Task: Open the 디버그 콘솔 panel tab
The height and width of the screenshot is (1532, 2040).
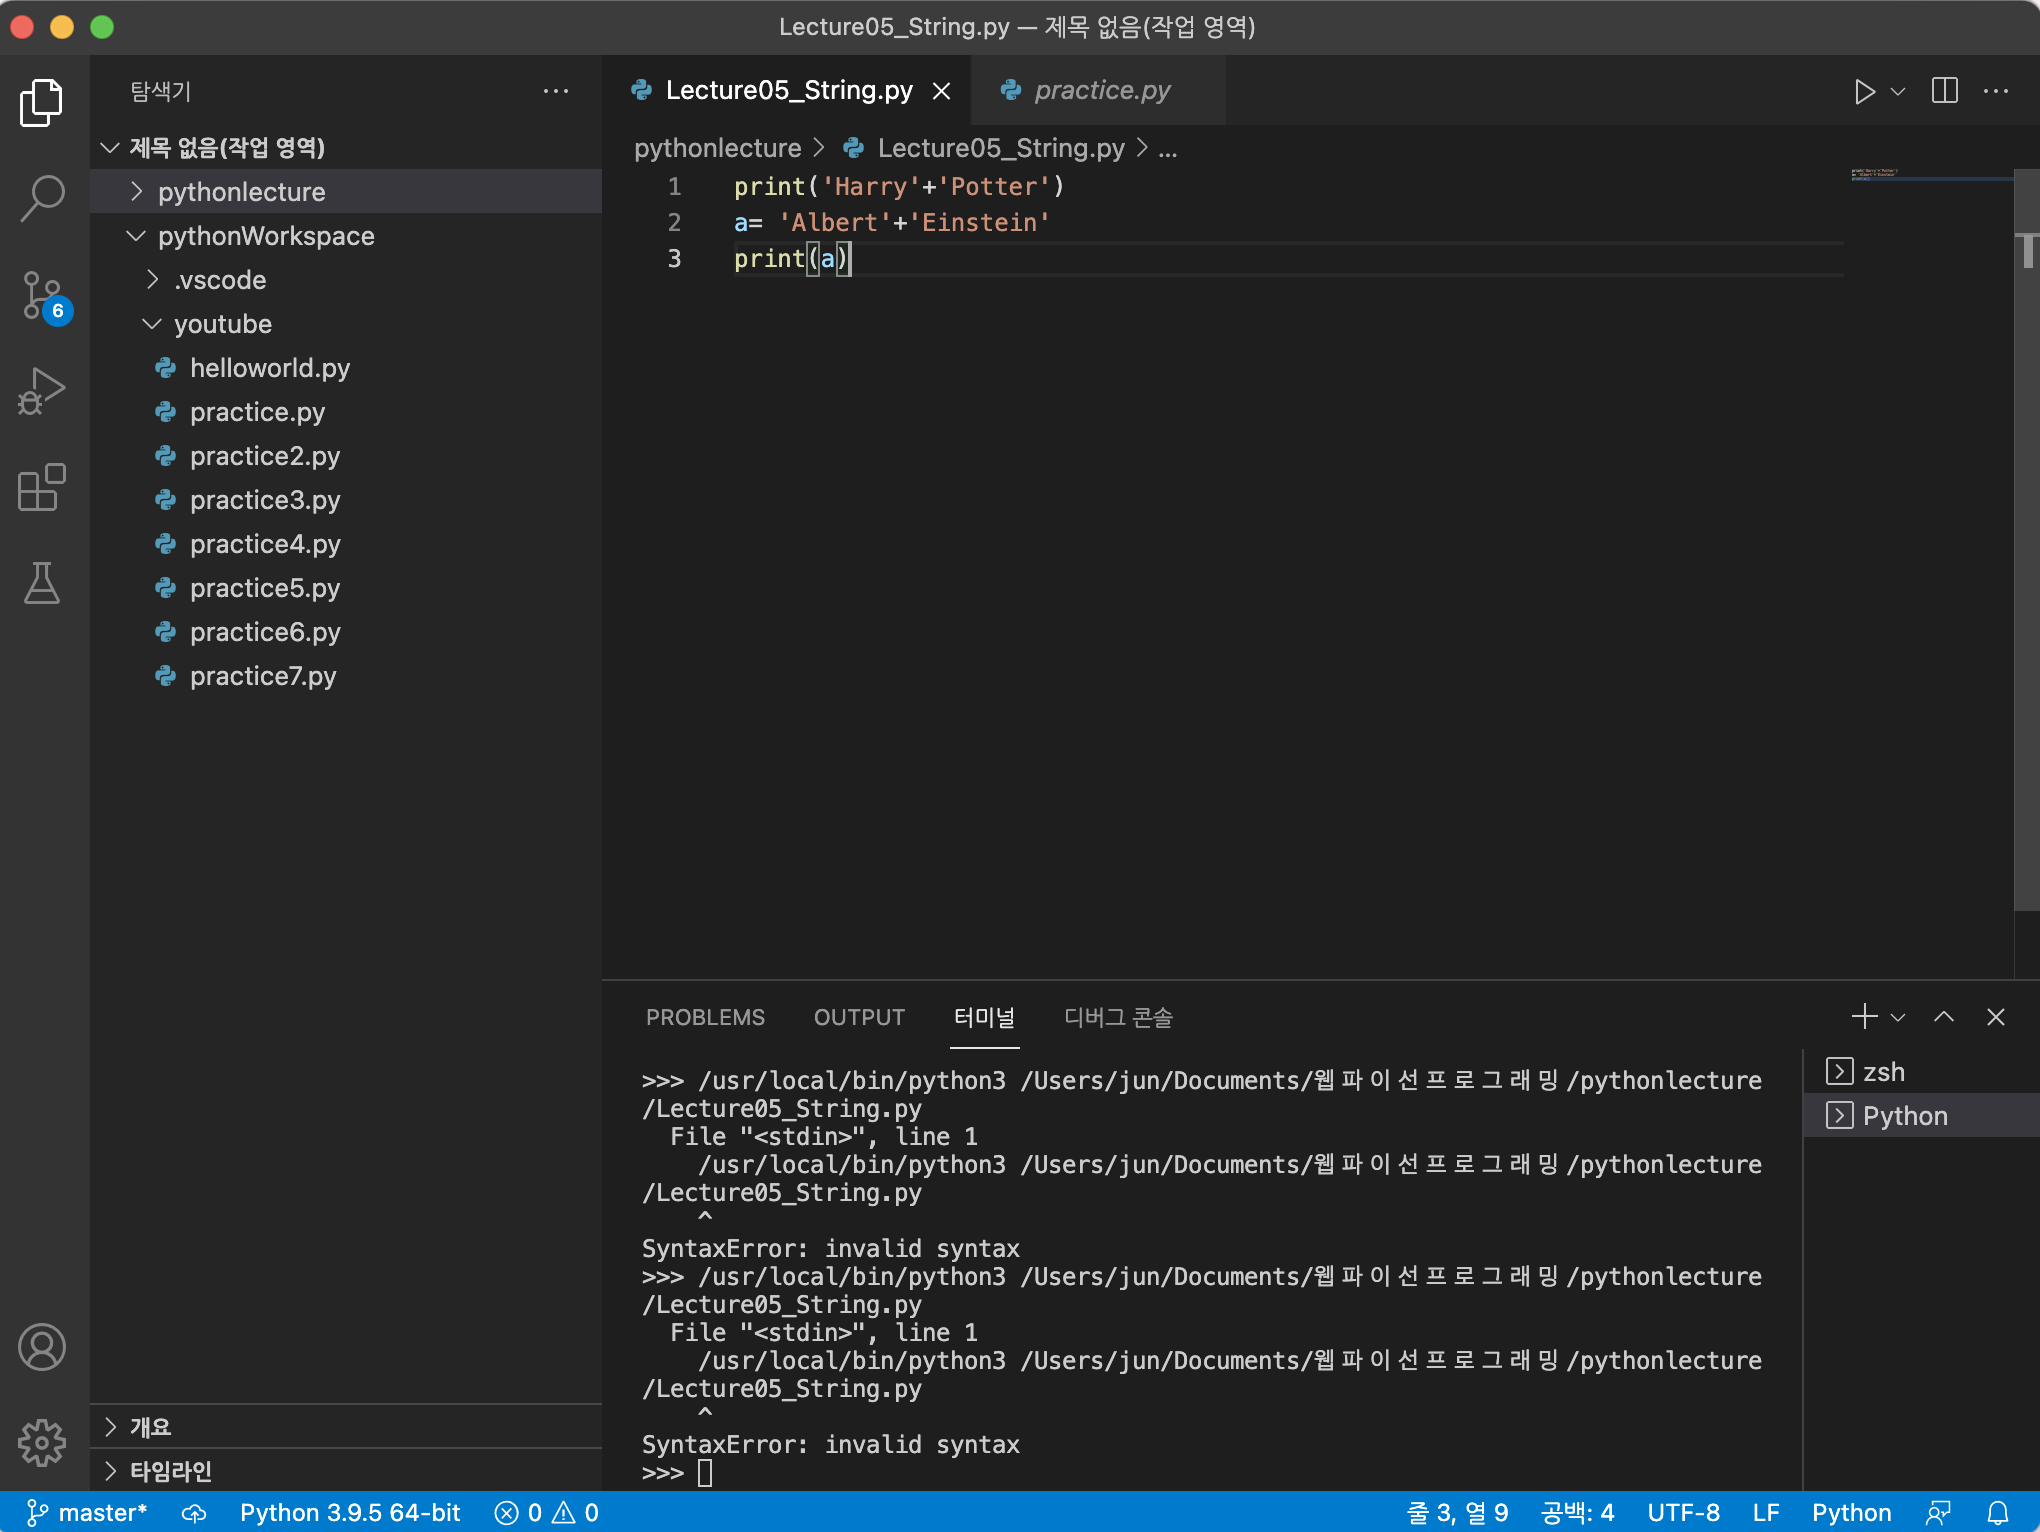Action: 1118,1017
